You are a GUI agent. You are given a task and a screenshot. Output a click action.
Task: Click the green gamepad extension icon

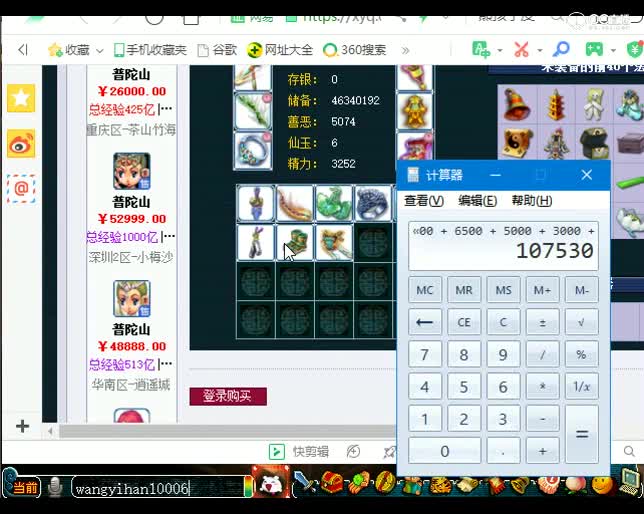point(594,49)
